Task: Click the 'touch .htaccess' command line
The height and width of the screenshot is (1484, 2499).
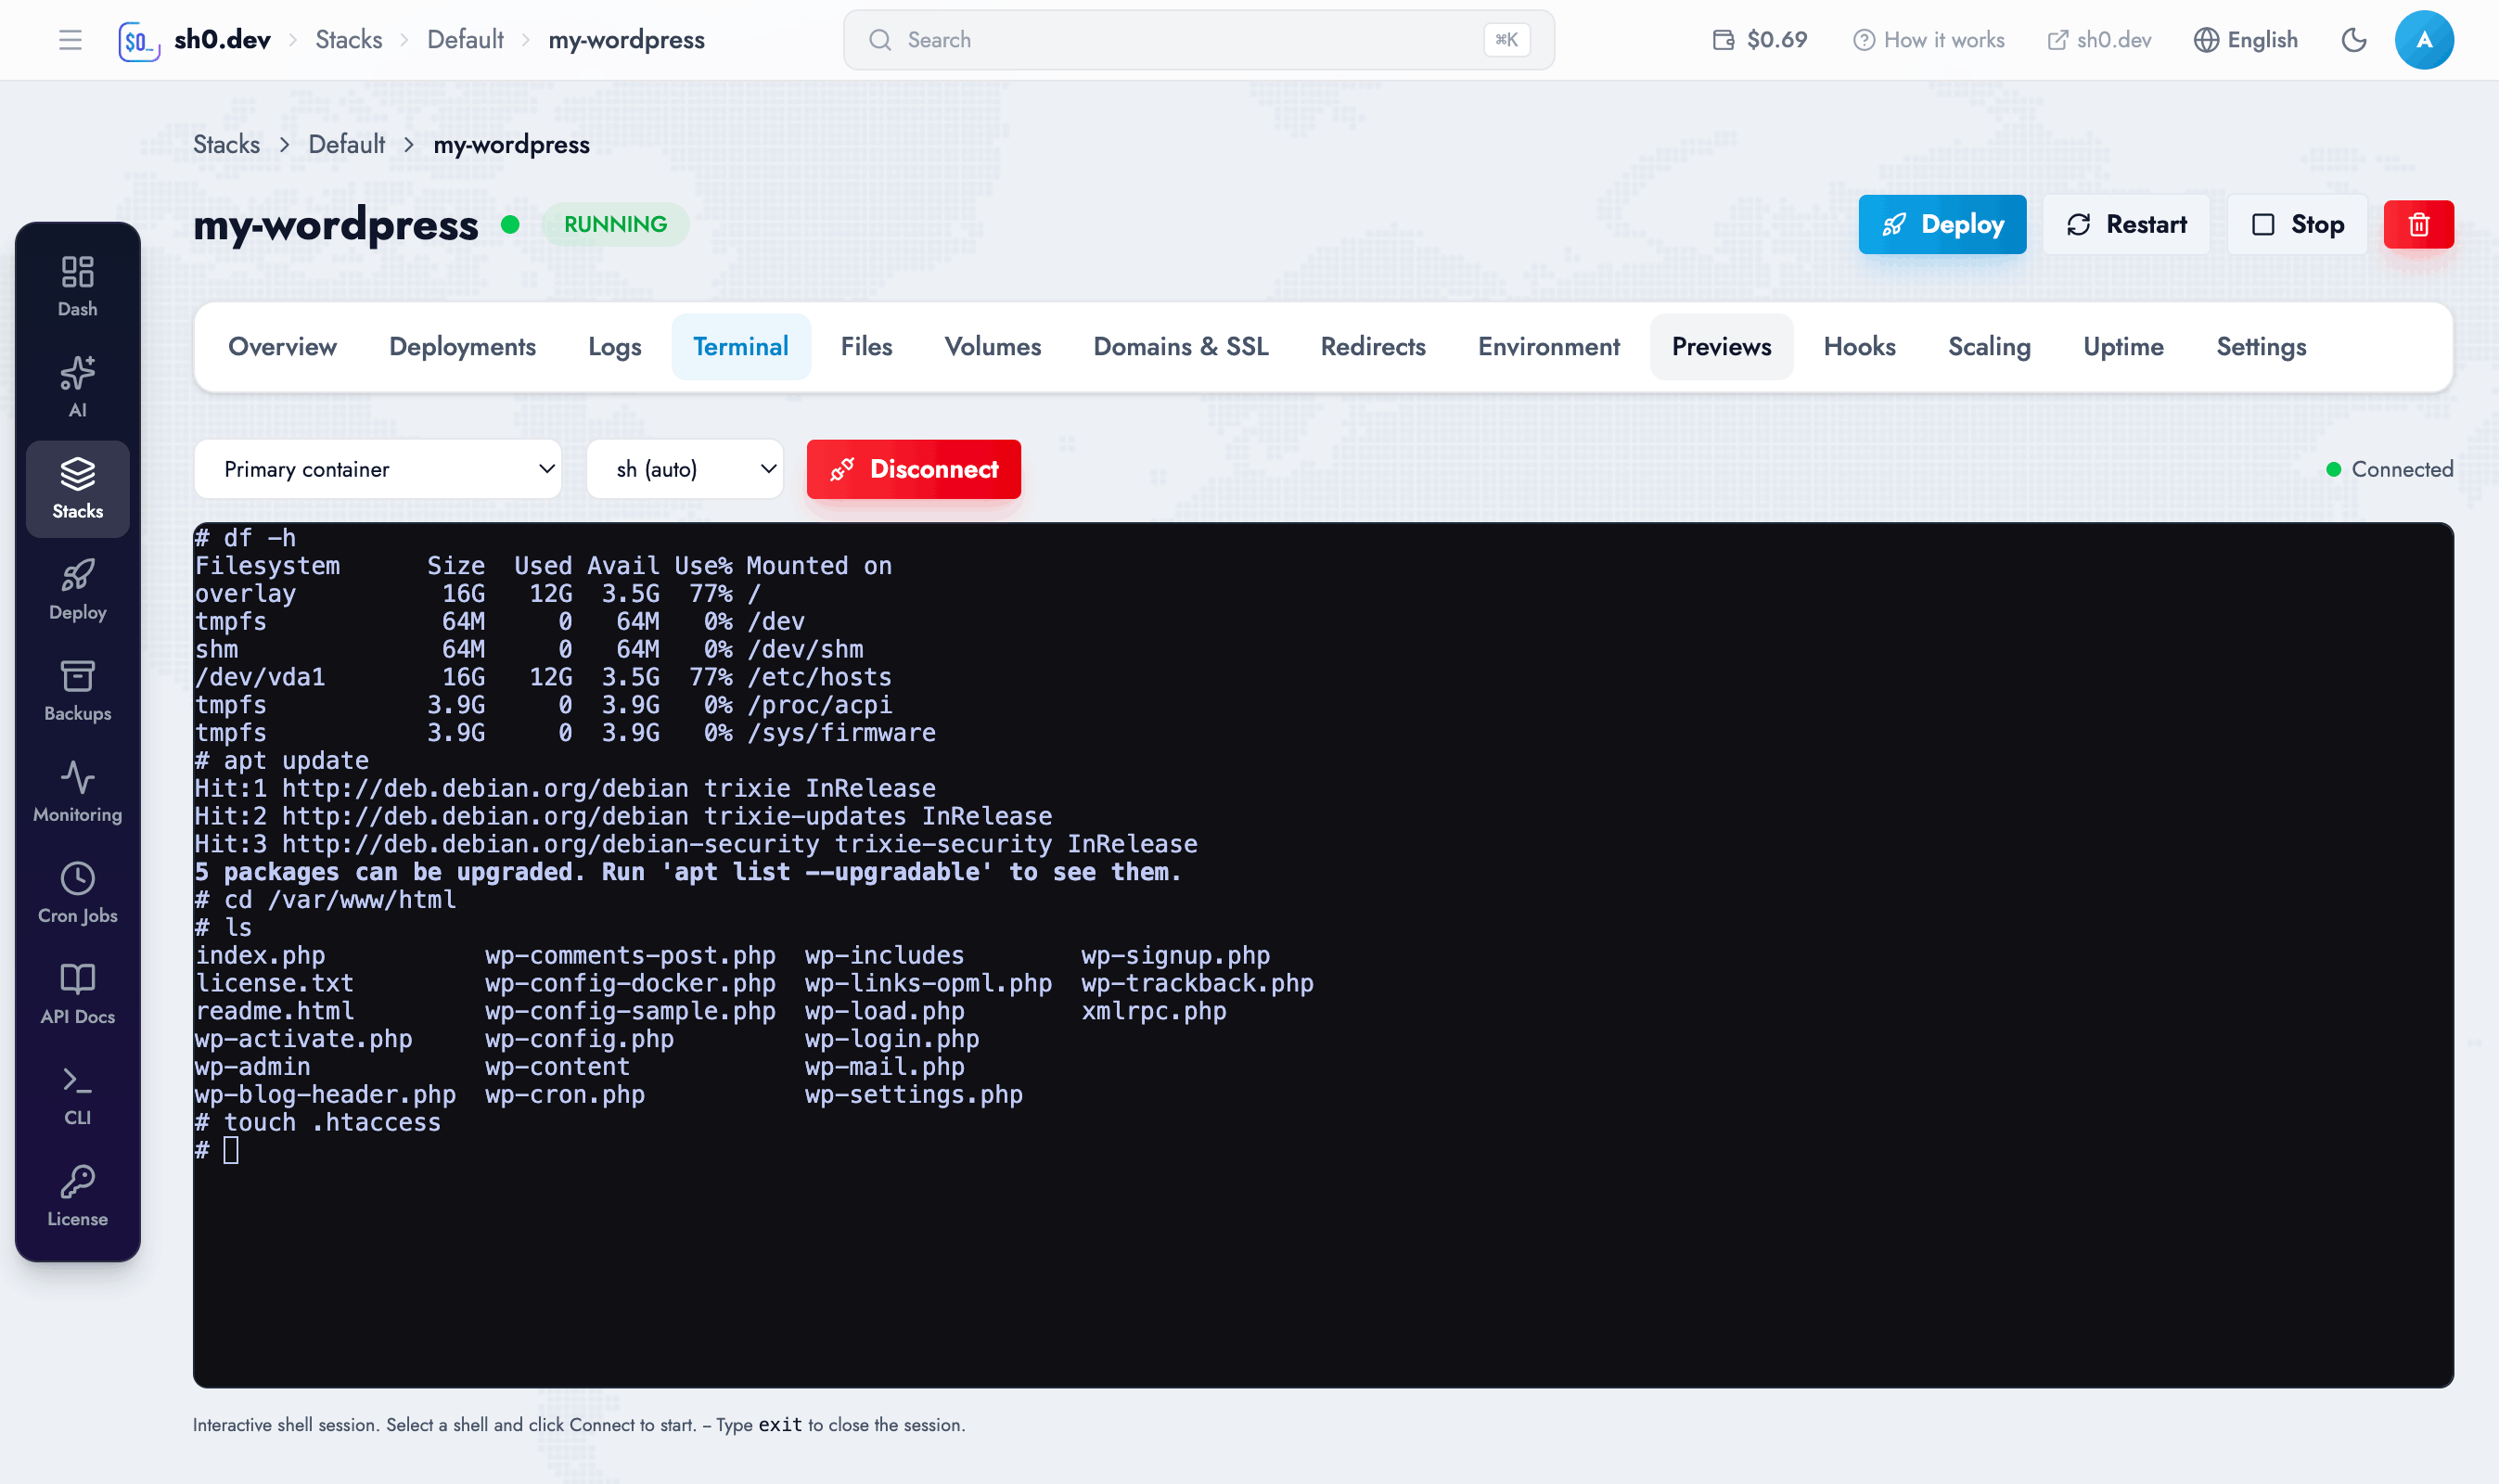Action: coord(318,1122)
